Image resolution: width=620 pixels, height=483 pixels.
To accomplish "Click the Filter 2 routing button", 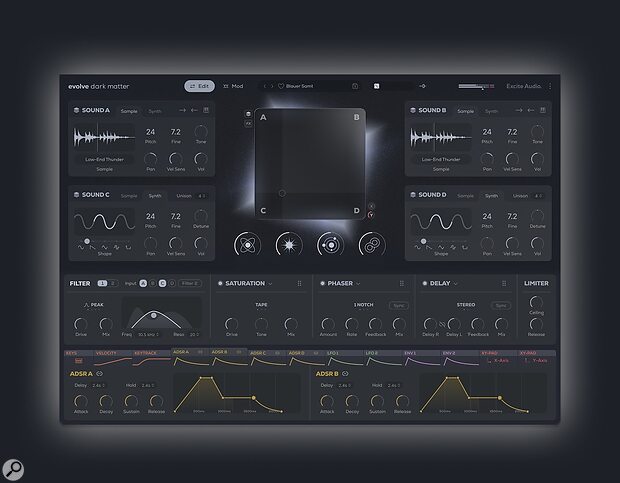I will tap(189, 283).
